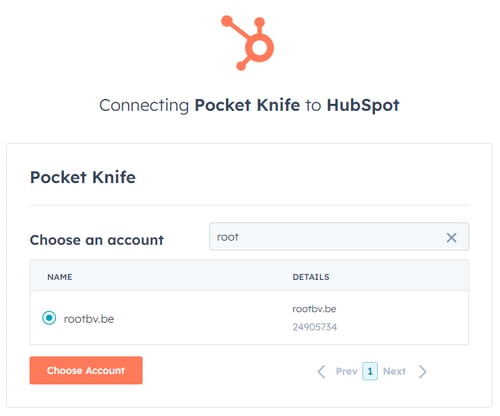Click the NAME column header
Viewport: 500px width, 416px height.
click(x=60, y=277)
